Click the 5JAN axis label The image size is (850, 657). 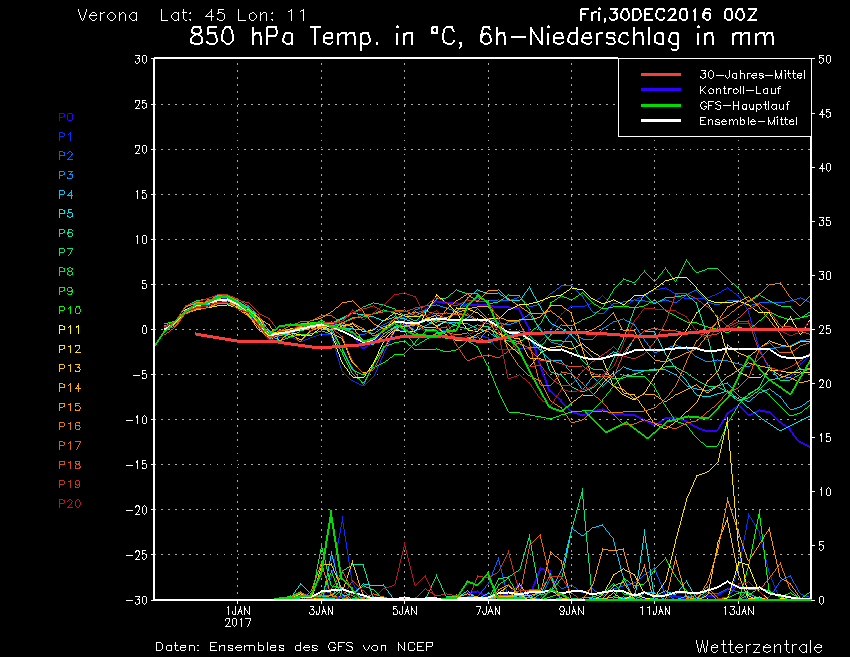click(404, 611)
